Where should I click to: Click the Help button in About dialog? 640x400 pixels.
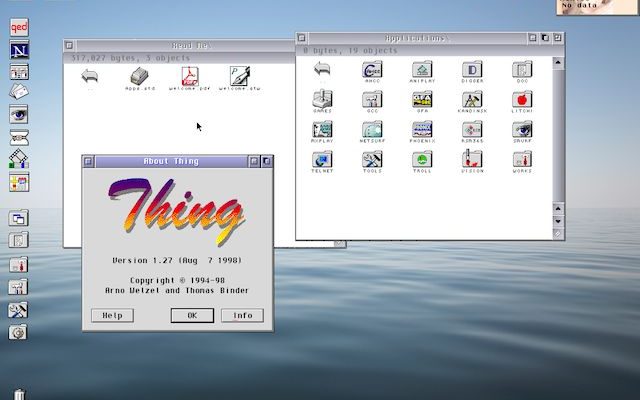[112, 315]
